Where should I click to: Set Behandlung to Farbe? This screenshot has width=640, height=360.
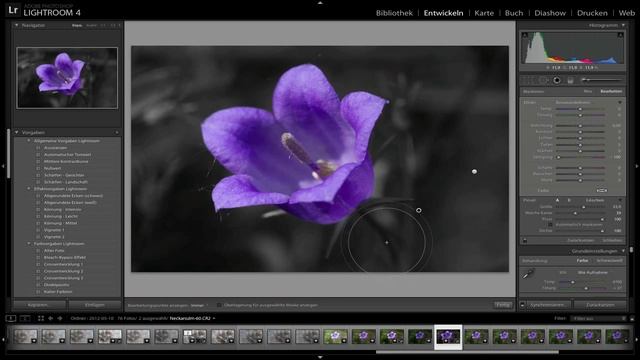[582, 260]
